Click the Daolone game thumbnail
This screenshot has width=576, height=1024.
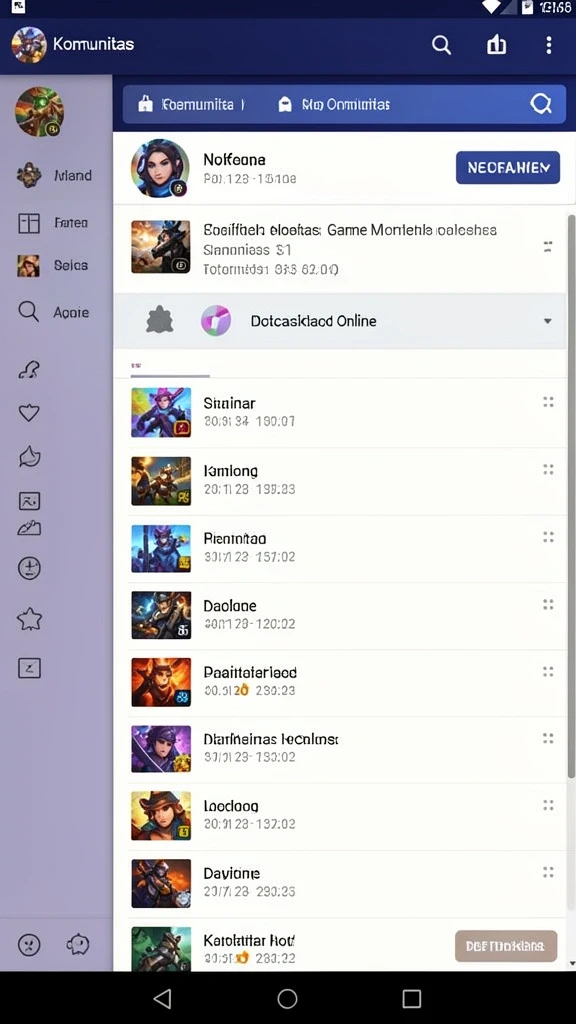pyautogui.click(x=161, y=615)
